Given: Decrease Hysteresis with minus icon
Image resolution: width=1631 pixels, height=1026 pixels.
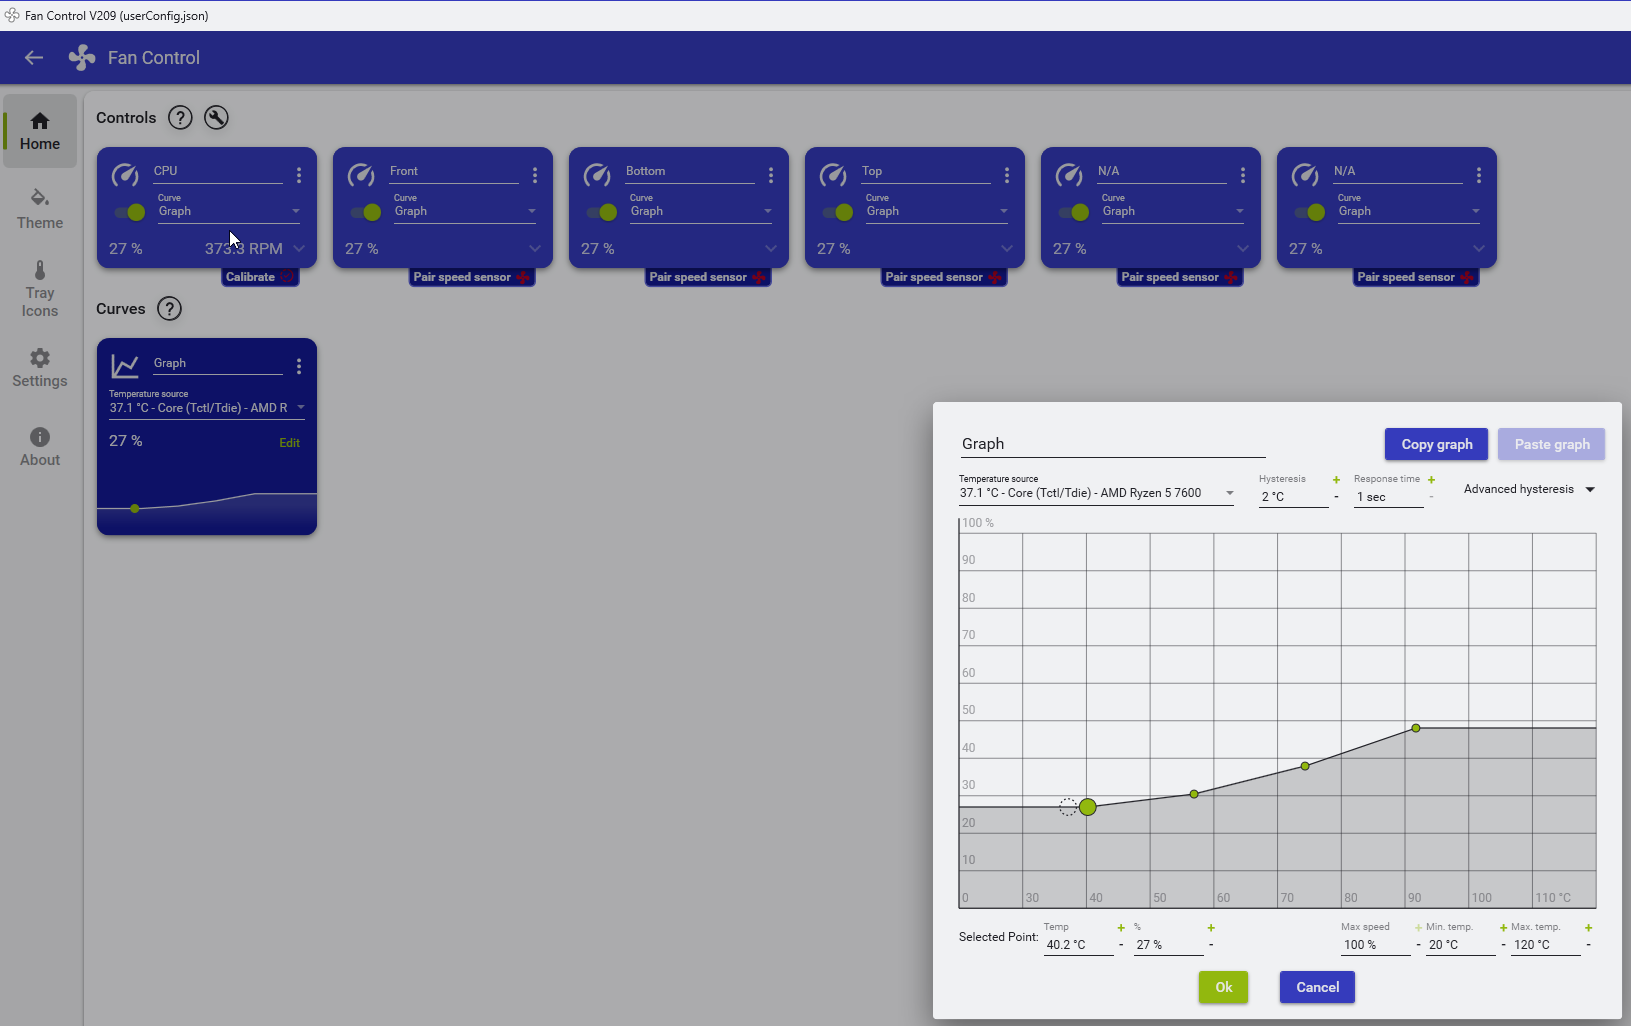Looking at the screenshot, I should click(1336, 497).
